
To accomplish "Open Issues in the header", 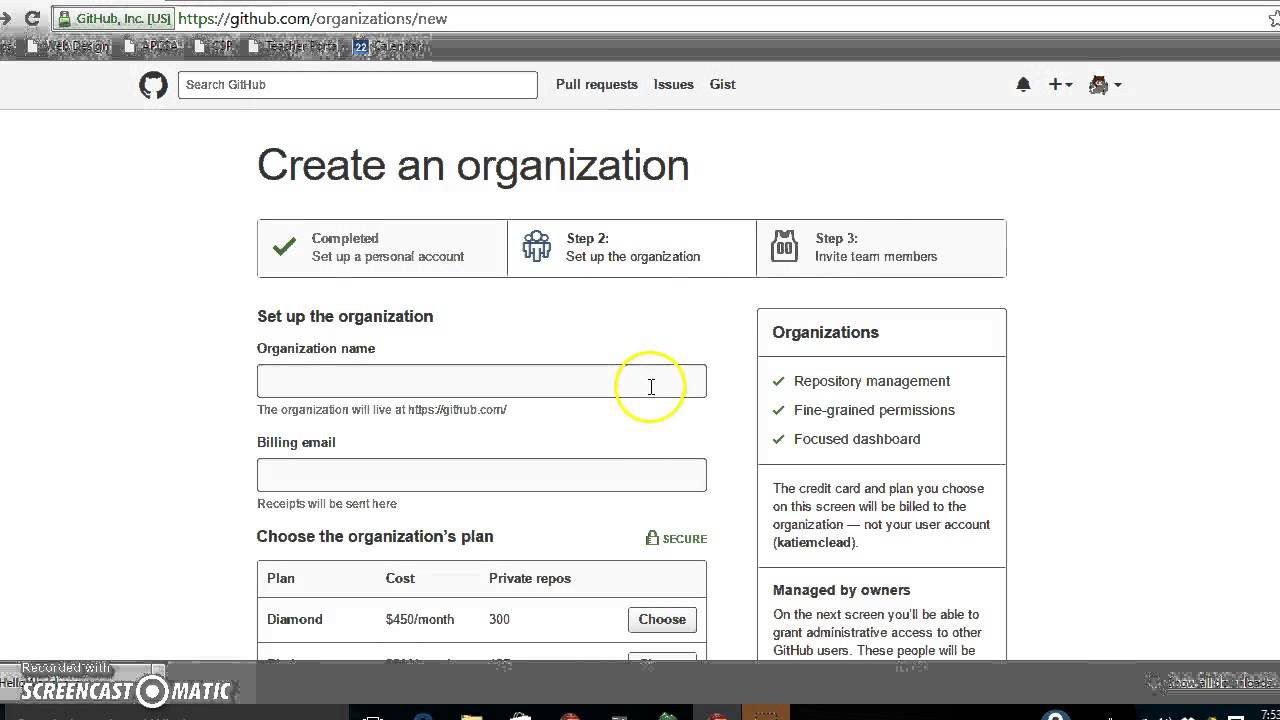I will (674, 85).
